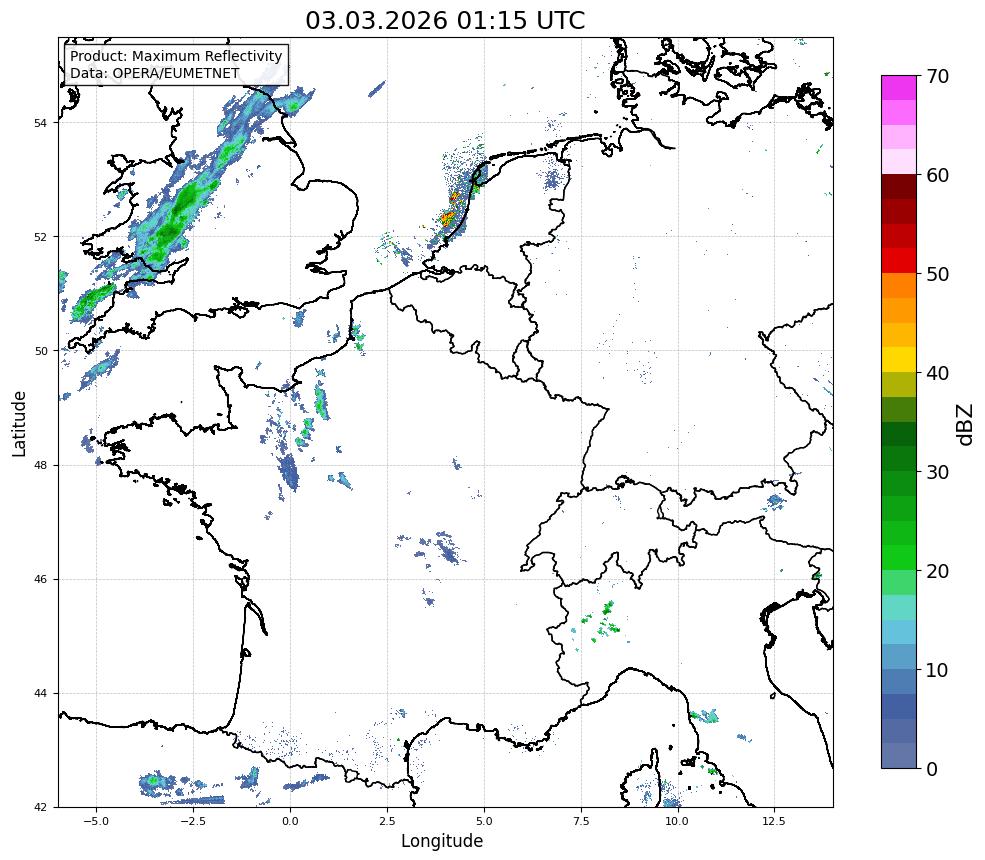The image size is (985, 860).
Task: Select the 'Product: Maximum Reflectivity' legend line
Action: point(176,56)
